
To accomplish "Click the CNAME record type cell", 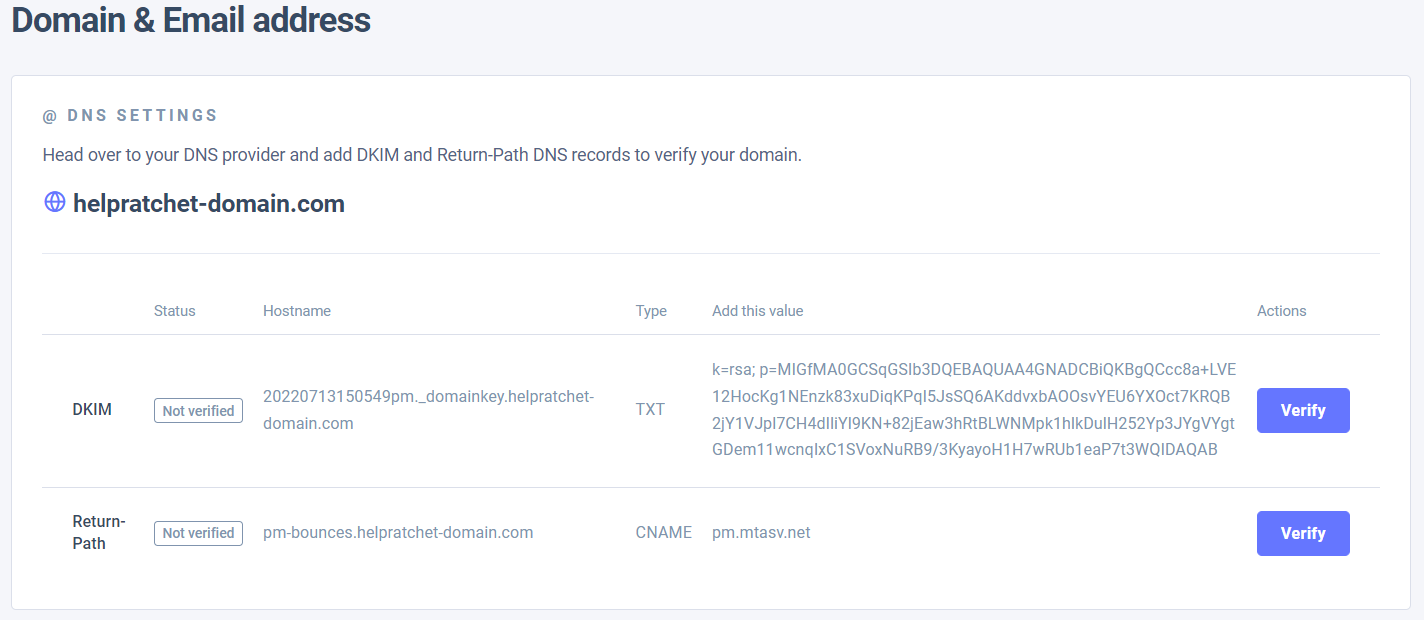I will (663, 533).
